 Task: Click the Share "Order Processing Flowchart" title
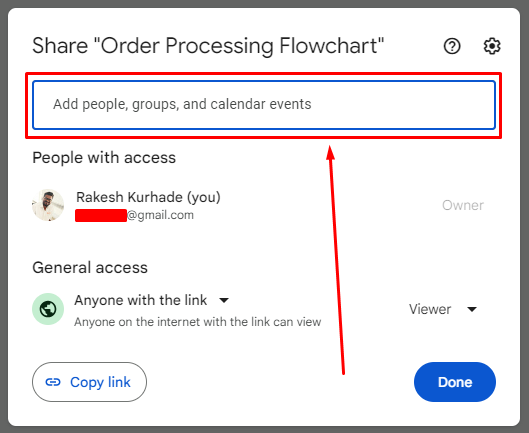(x=208, y=46)
